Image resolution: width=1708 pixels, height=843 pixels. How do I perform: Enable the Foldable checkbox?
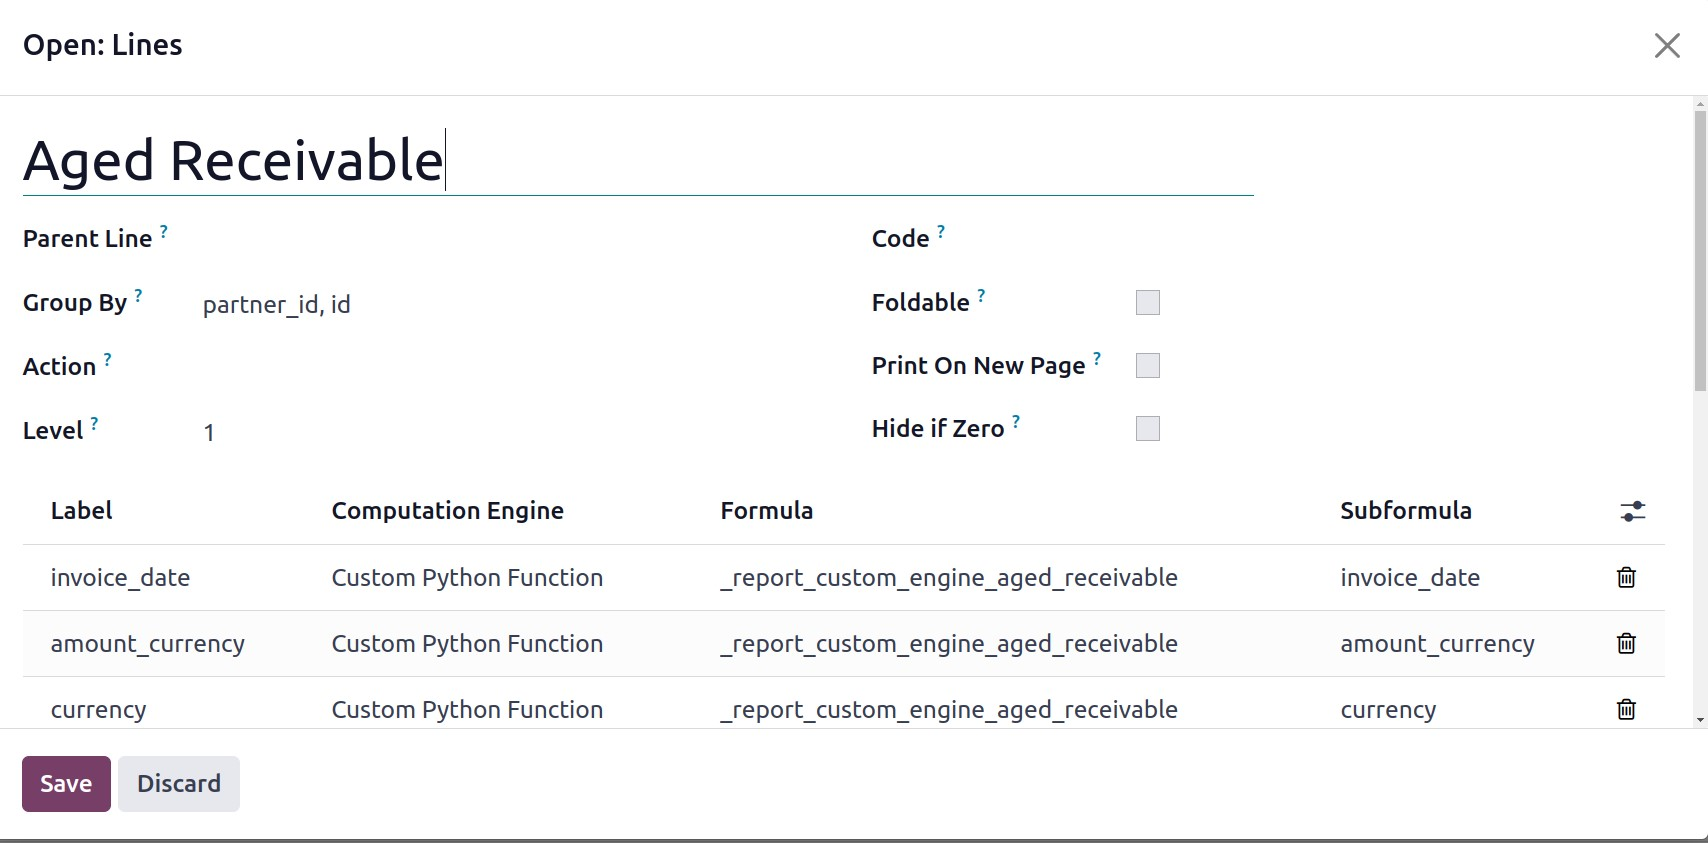[x=1147, y=303]
